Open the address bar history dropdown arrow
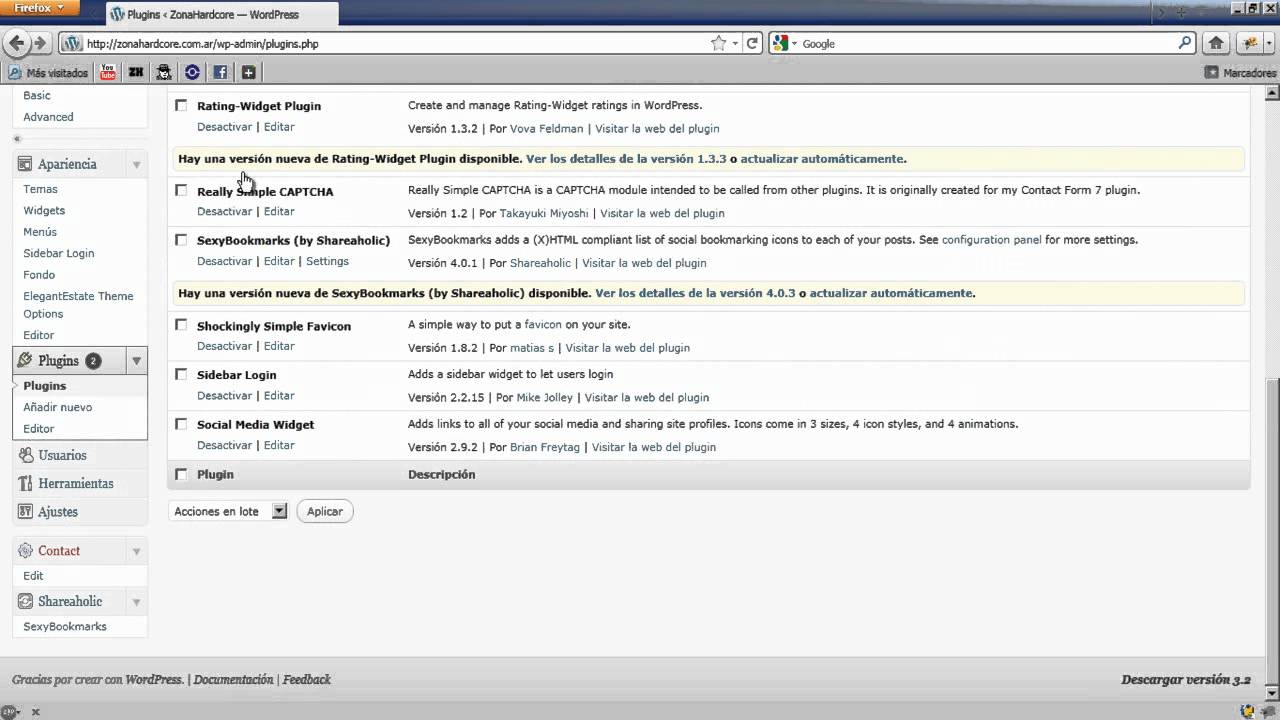The height and width of the screenshot is (720, 1280). tap(735, 43)
